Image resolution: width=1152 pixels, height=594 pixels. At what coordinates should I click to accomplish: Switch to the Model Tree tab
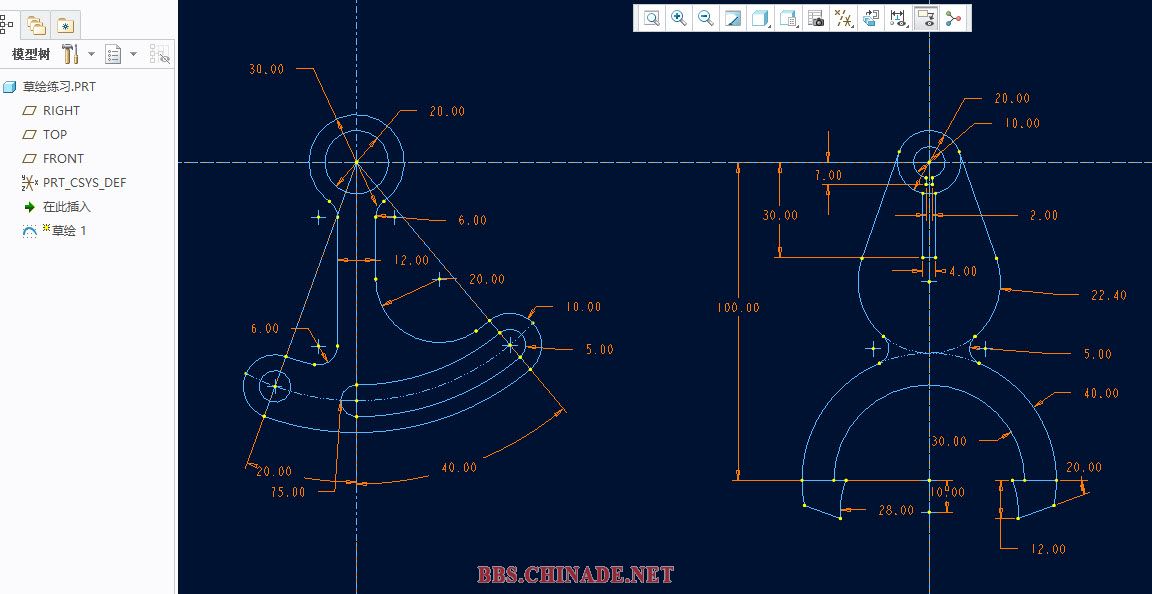click(7, 26)
